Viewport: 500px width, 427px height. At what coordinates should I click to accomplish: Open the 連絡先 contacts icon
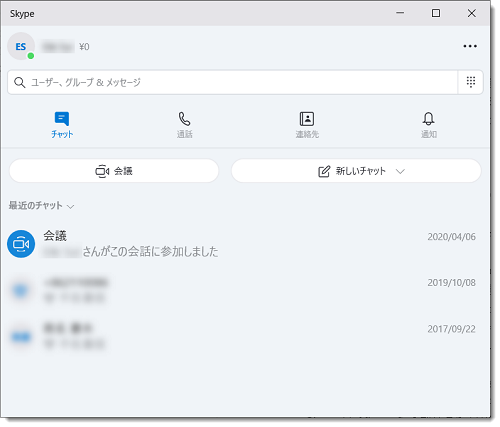tap(307, 119)
